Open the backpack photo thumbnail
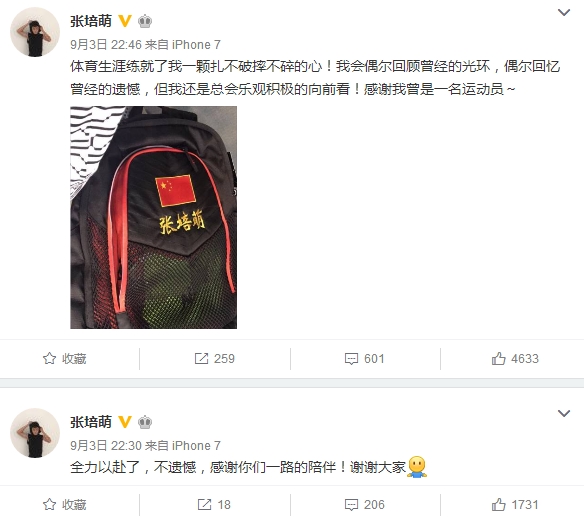 pos(153,217)
